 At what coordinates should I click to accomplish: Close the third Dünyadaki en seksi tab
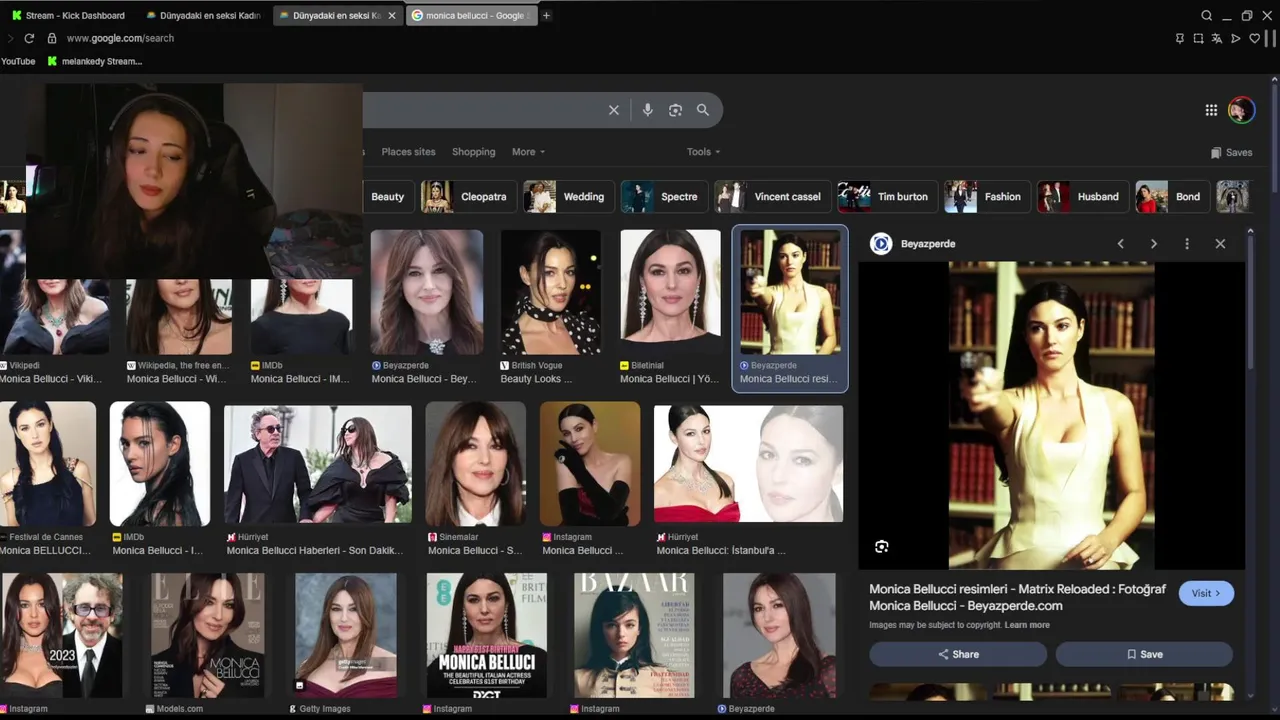pyautogui.click(x=392, y=15)
